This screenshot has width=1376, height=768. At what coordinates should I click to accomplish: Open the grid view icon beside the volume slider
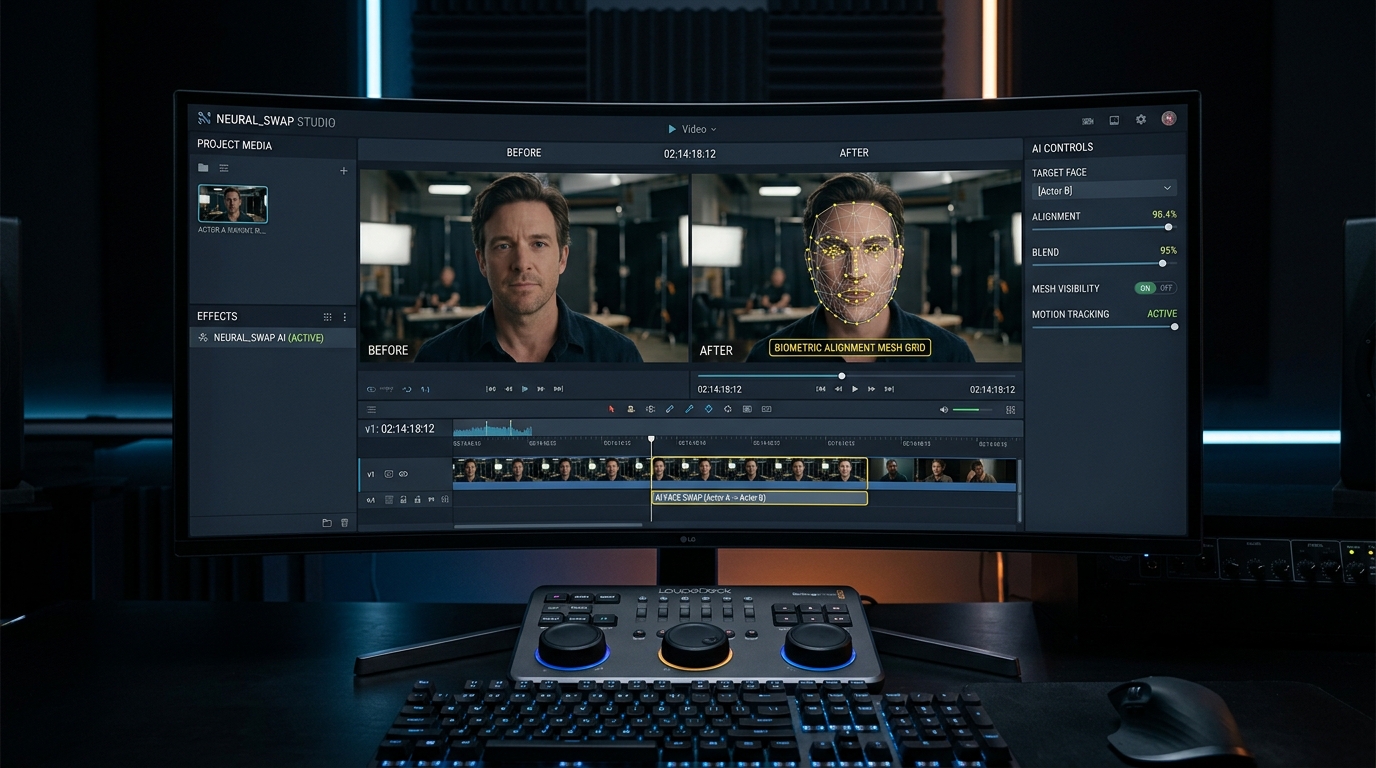(1011, 410)
